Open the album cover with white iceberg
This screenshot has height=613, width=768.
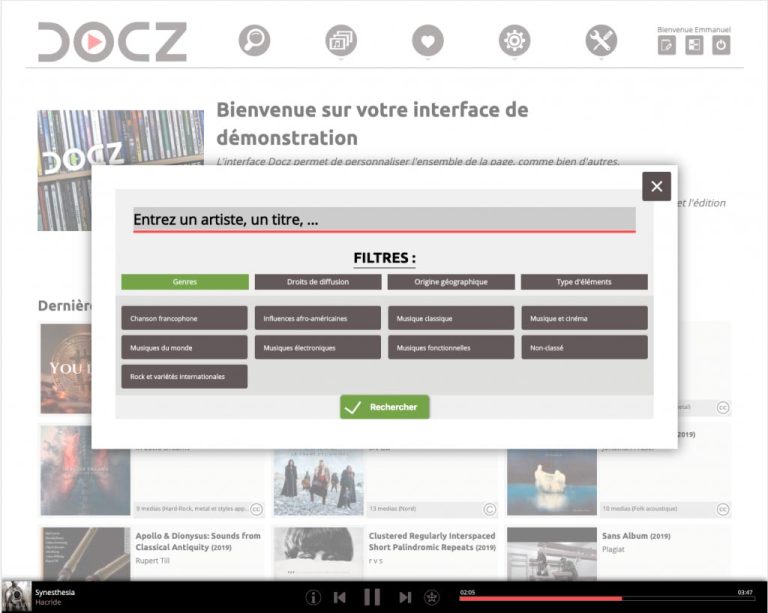pos(552,482)
